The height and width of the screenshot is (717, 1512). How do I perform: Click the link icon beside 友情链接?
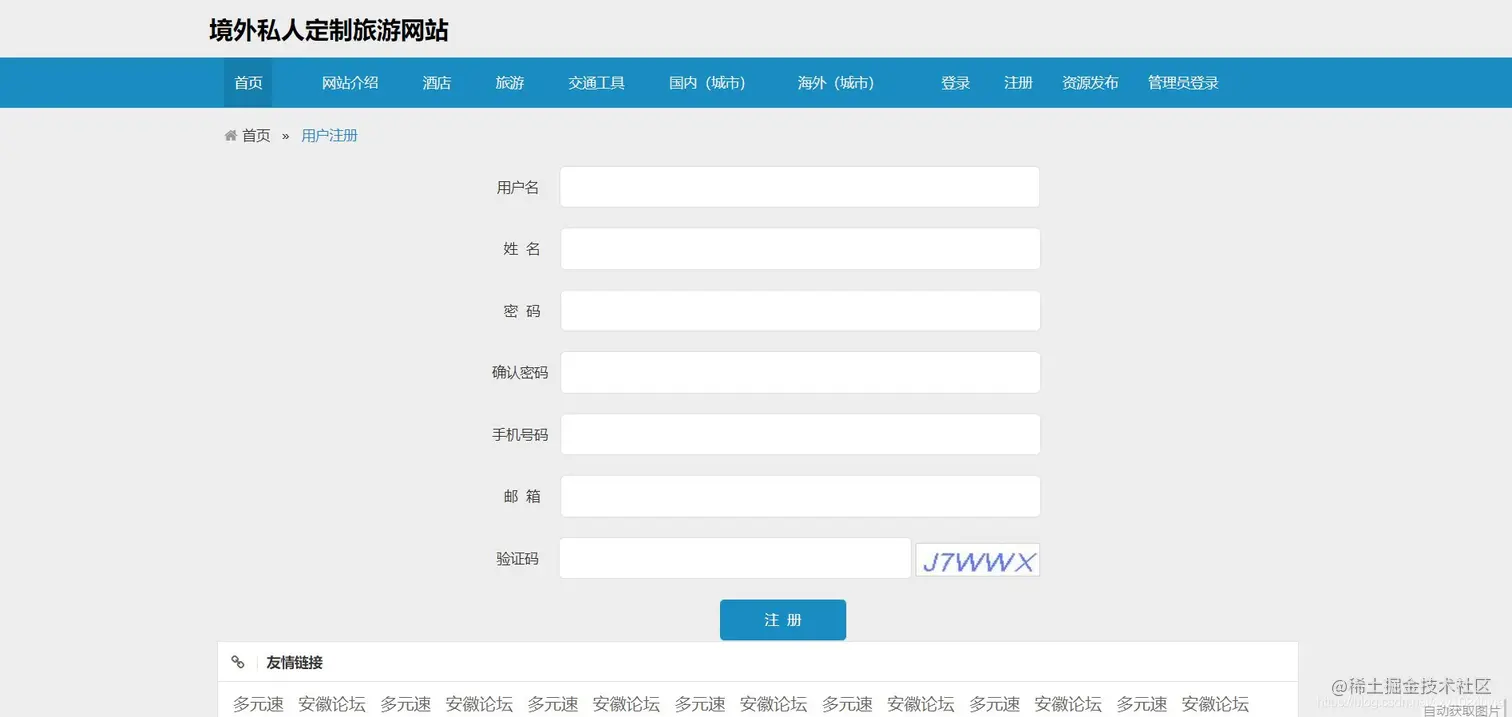pos(238,662)
